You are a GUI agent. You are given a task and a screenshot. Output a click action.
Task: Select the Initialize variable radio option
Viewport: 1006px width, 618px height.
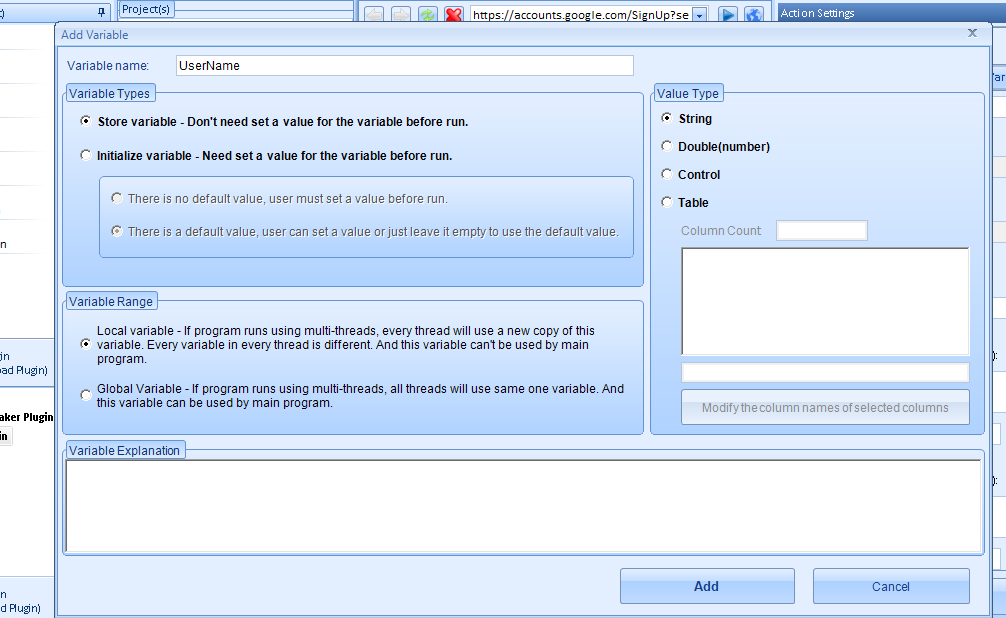(85, 156)
